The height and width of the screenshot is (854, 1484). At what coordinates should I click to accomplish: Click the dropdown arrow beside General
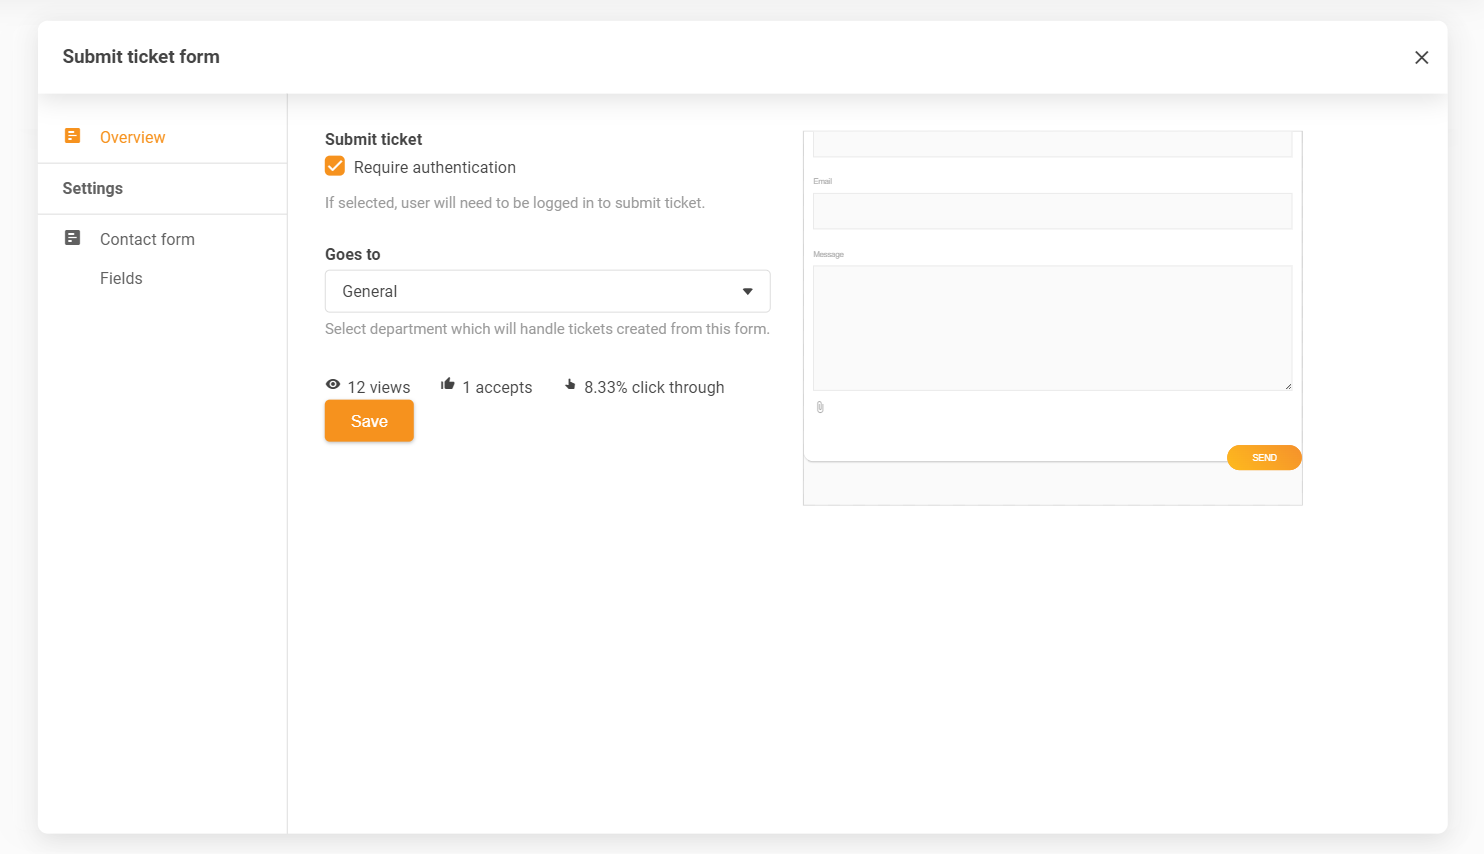[747, 292]
